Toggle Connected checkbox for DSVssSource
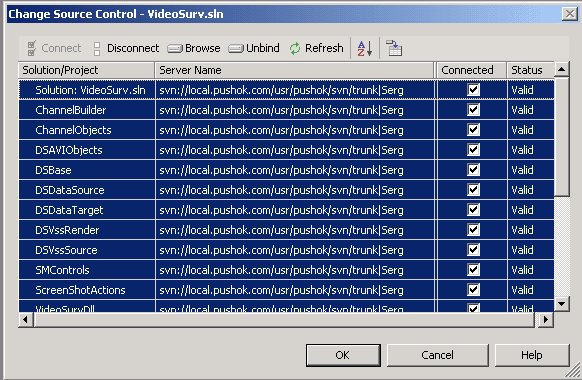Image resolution: width=582 pixels, height=380 pixels. [x=473, y=250]
